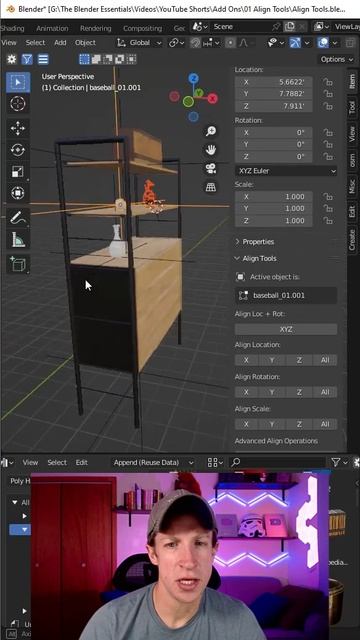Click the viewport zoom magnifier icon

coord(211,131)
